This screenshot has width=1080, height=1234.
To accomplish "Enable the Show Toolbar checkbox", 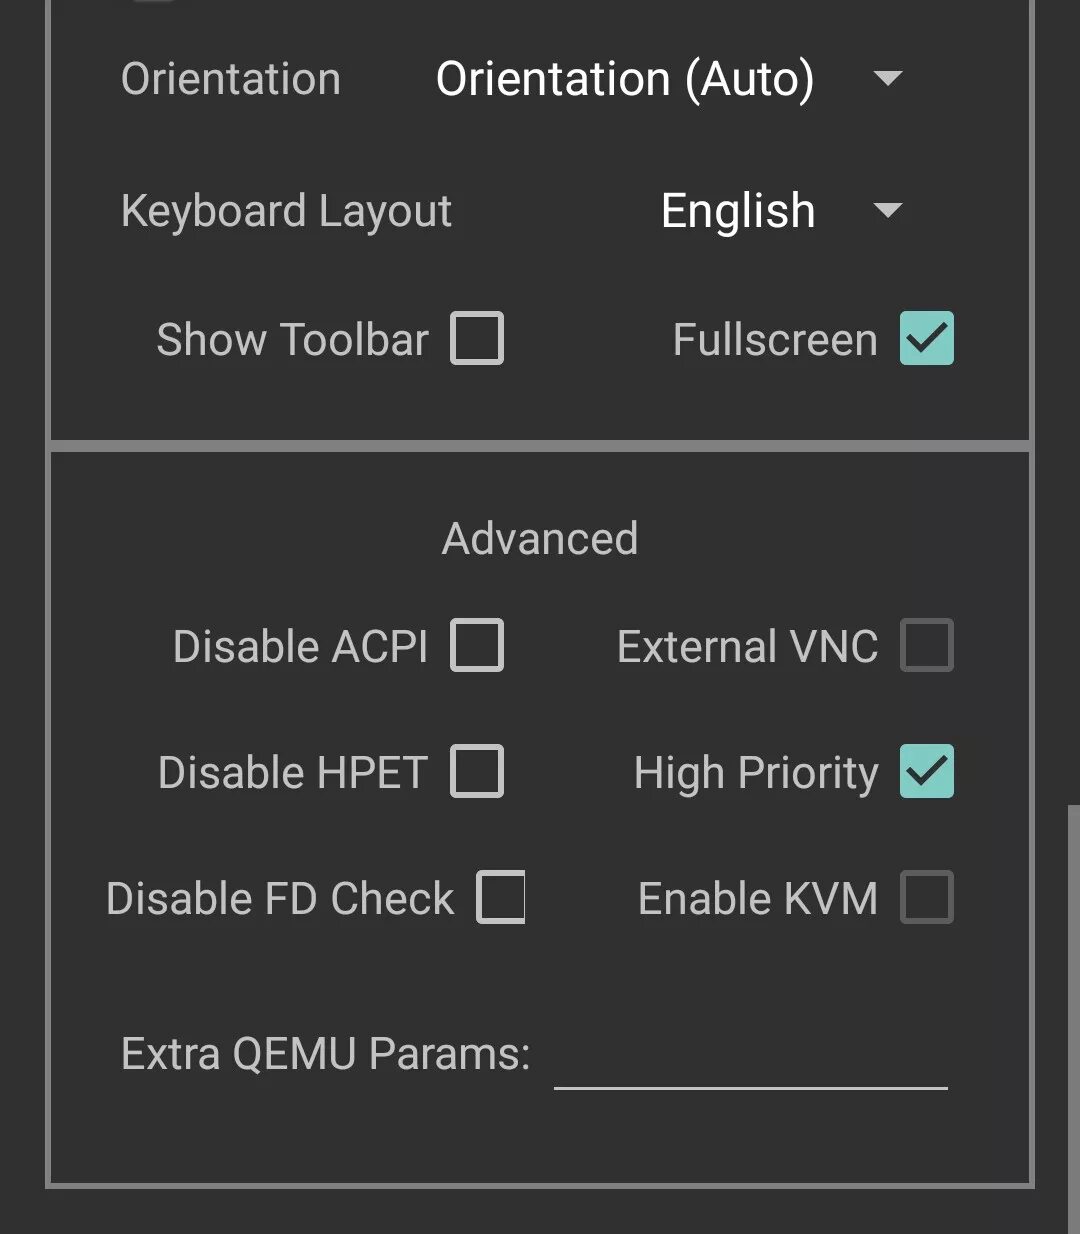I will (x=477, y=339).
